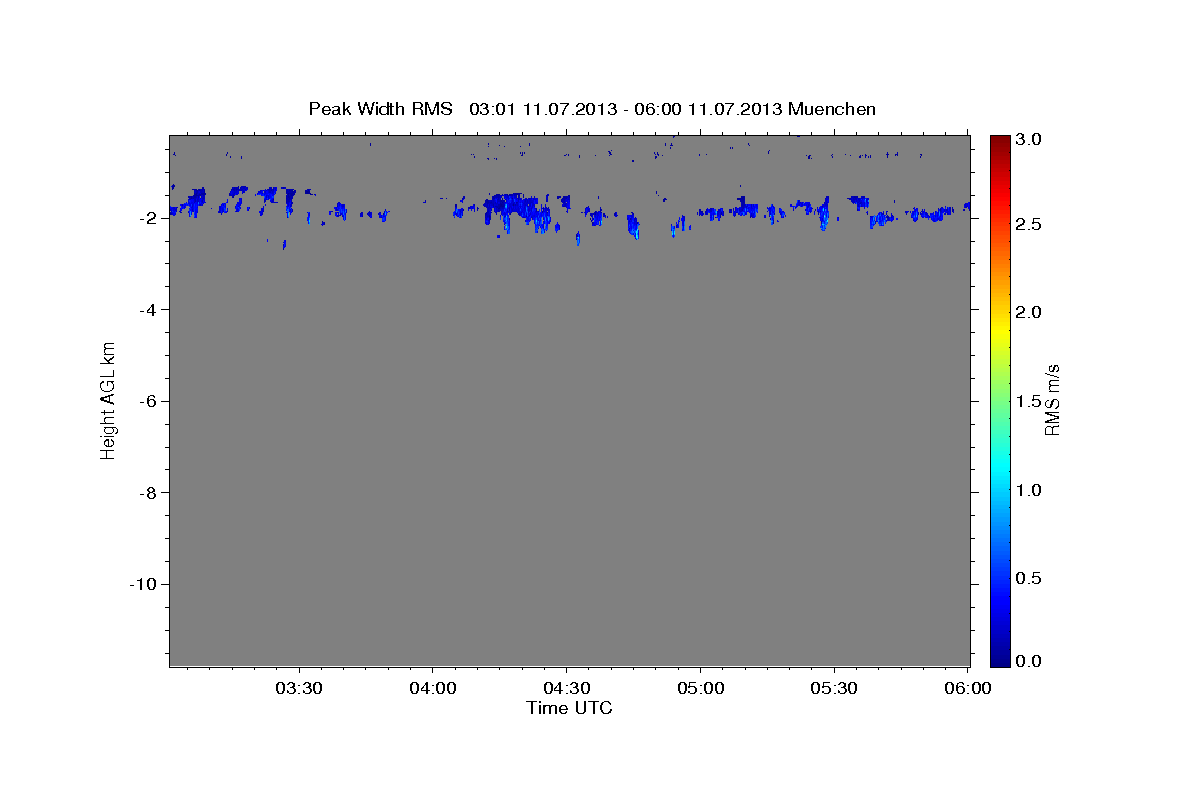Click the 03:30 time tick label
Screen dimensions: 1200x800
pos(299,689)
